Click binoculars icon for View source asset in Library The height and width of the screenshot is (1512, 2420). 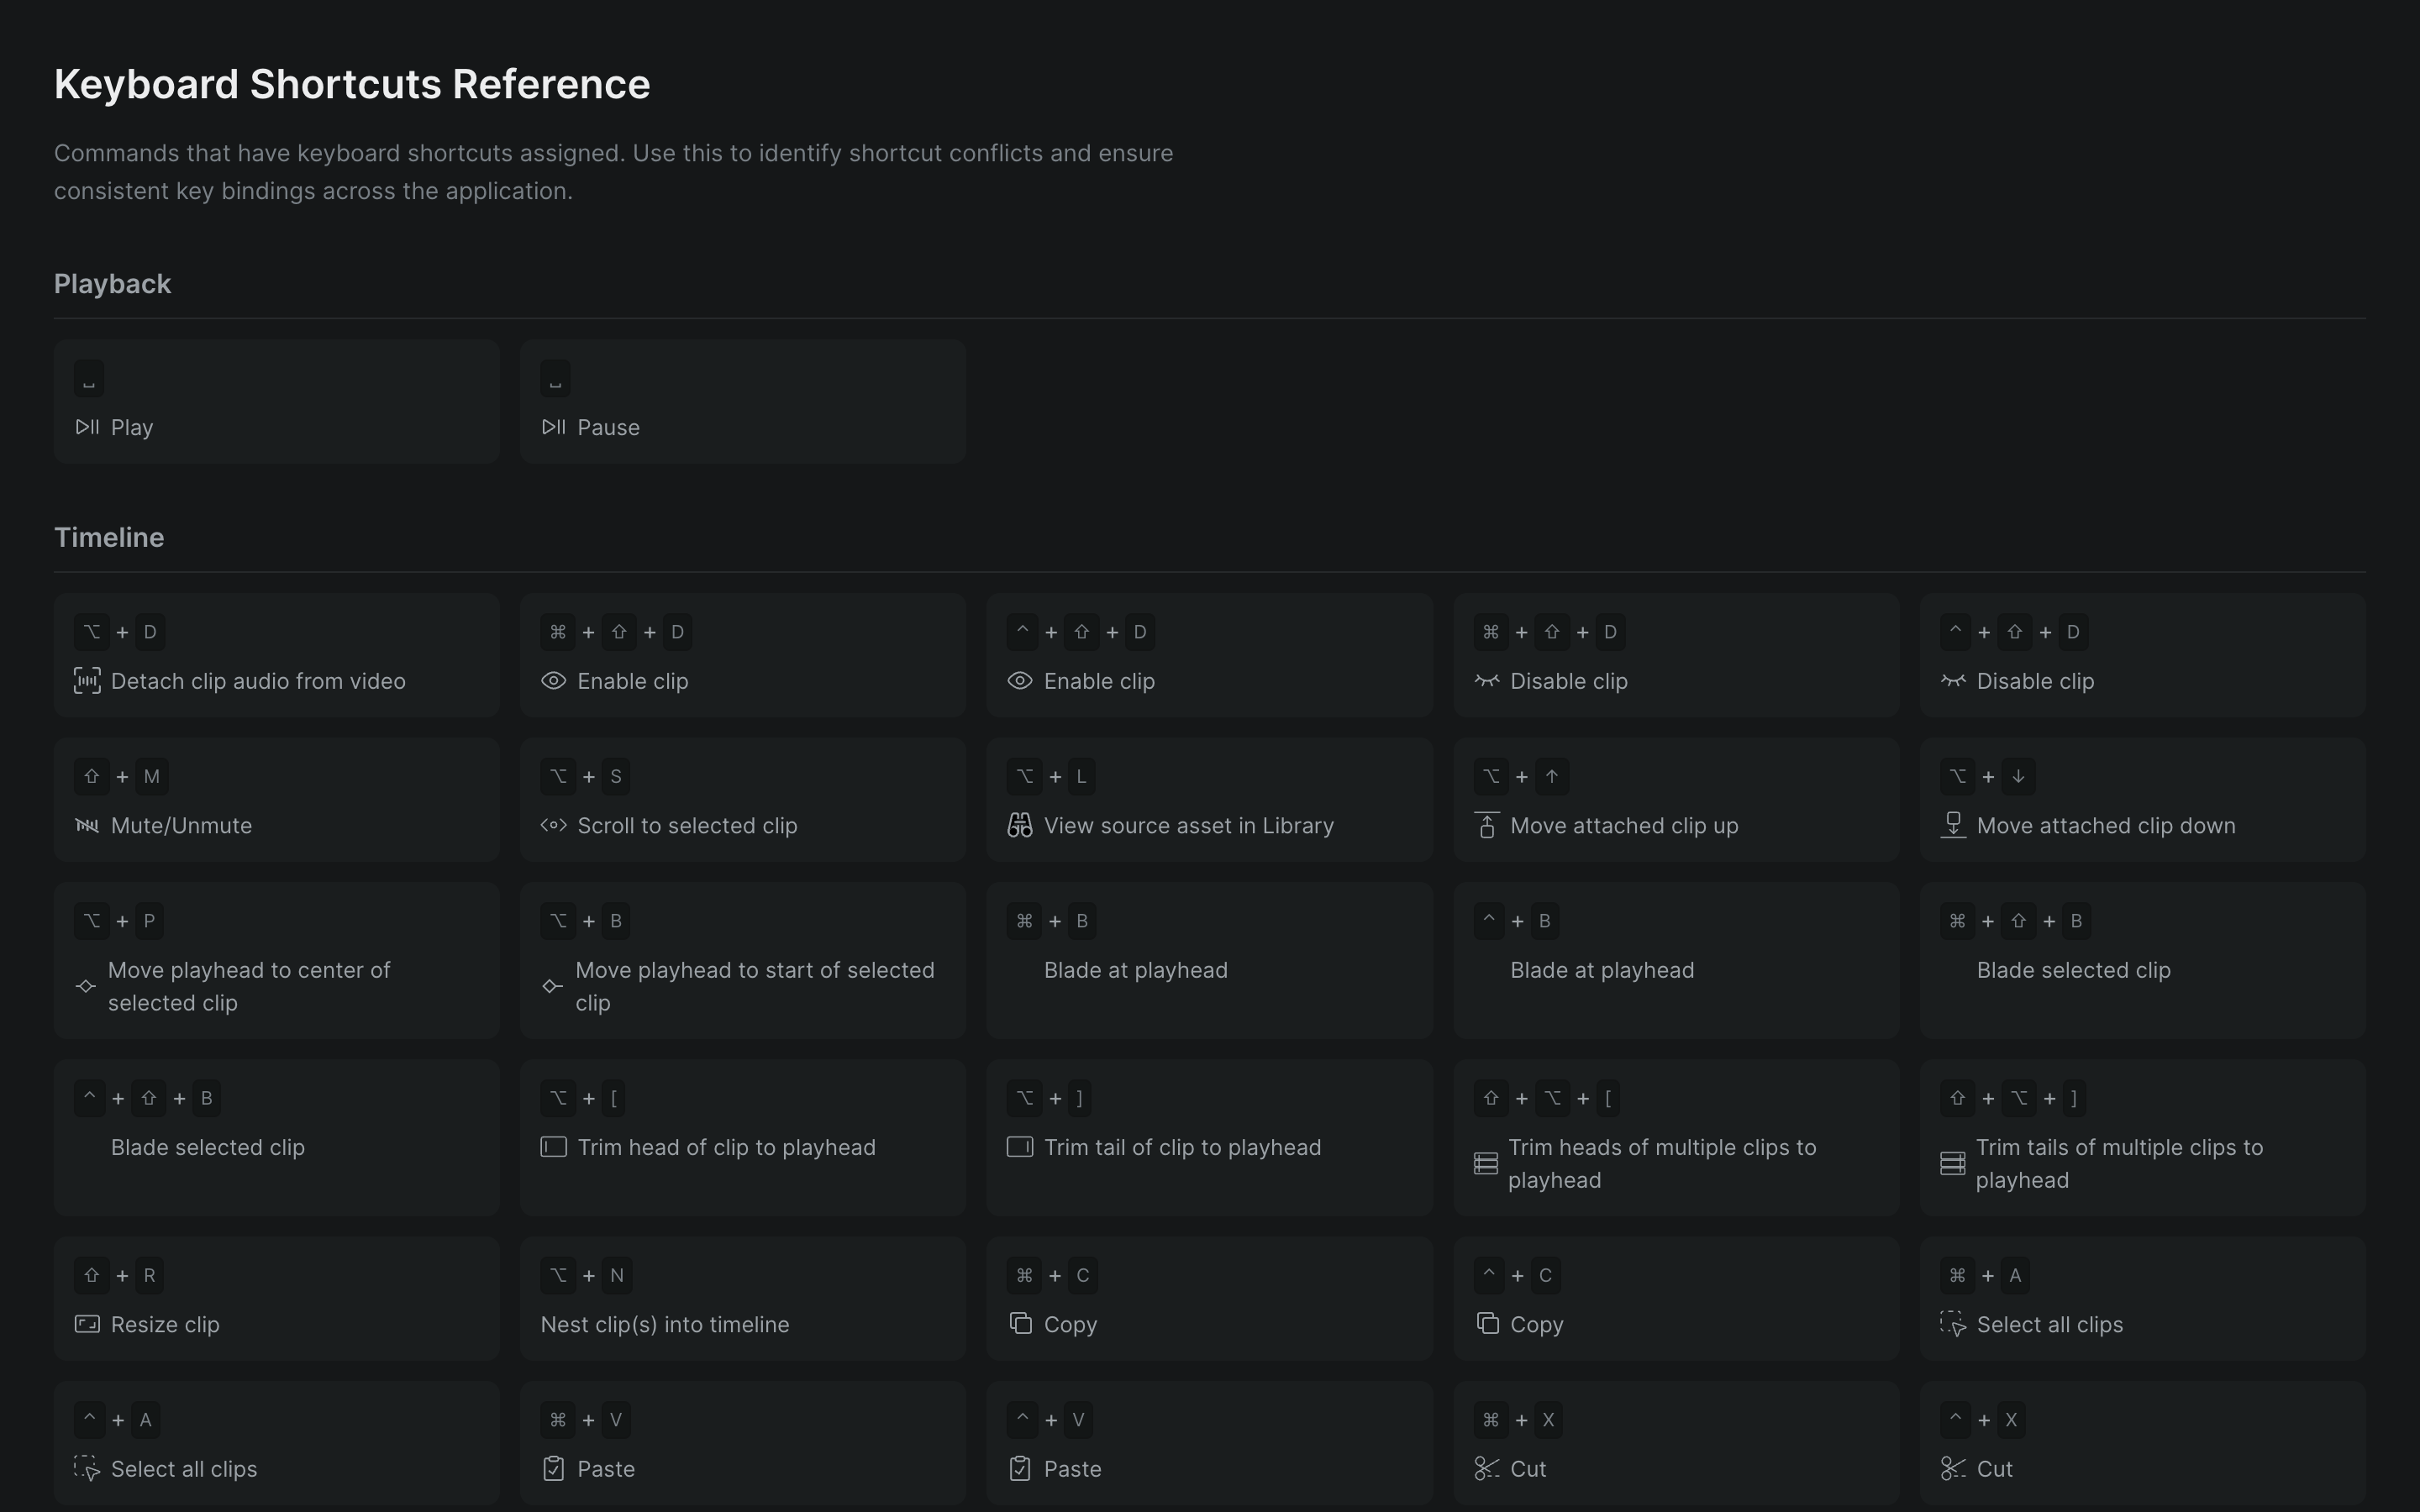coord(1020,825)
